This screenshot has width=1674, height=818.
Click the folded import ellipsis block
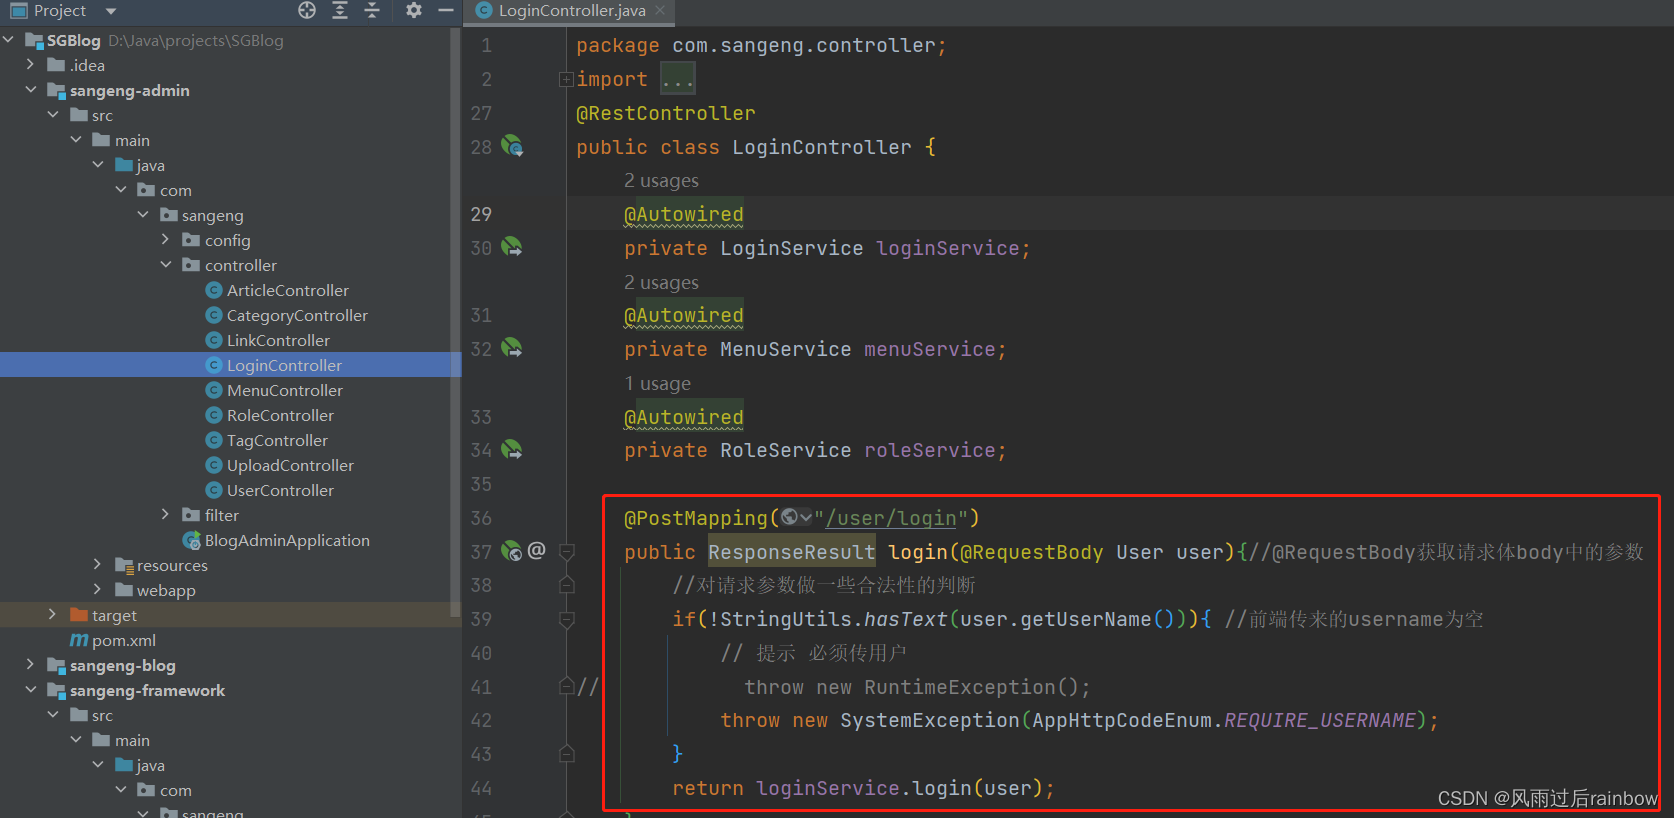pyautogui.click(x=677, y=79)
